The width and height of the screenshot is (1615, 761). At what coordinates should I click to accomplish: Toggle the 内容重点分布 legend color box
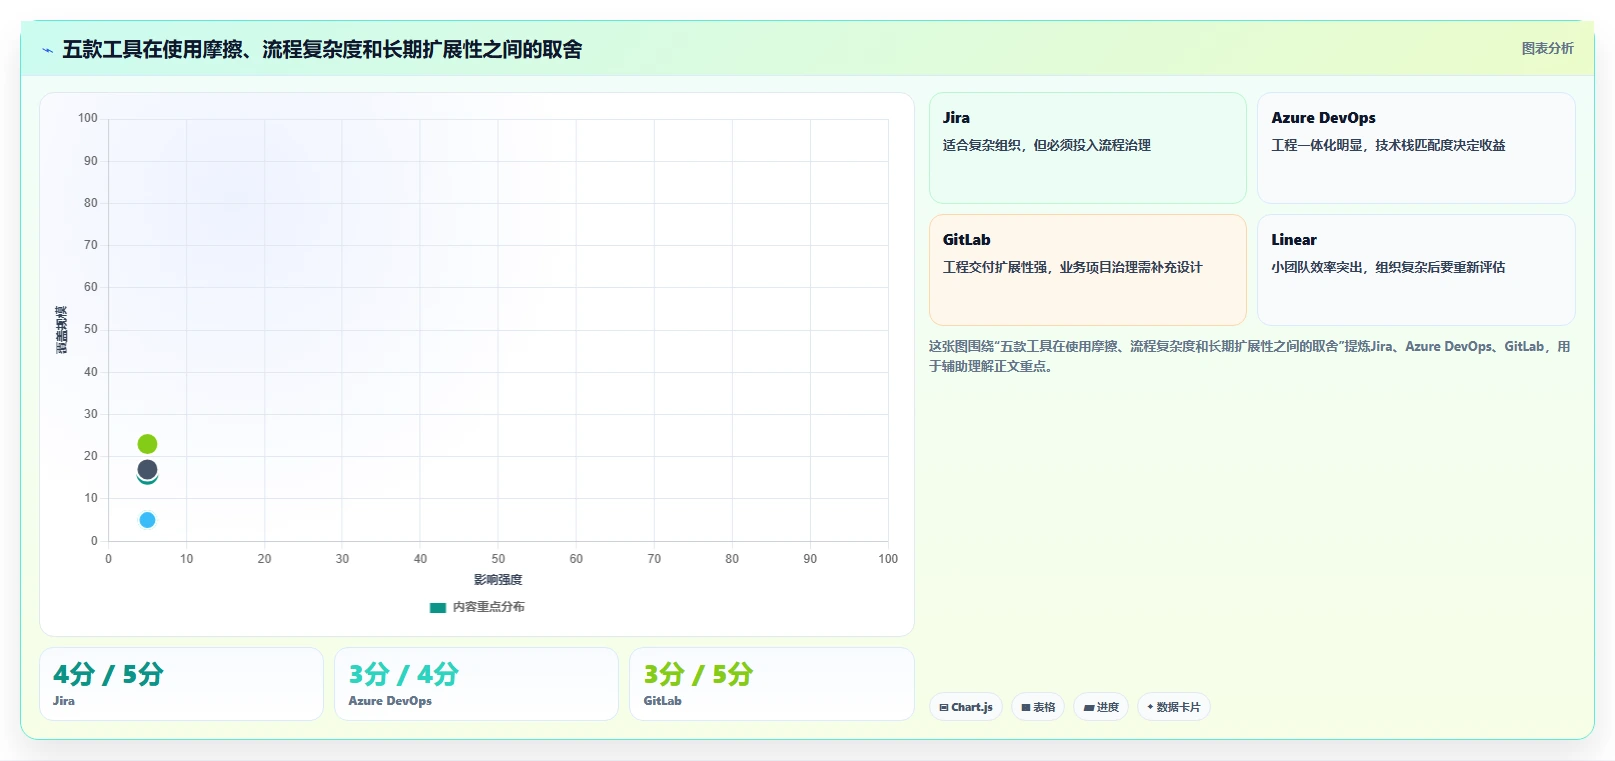[x=437, y=607]
